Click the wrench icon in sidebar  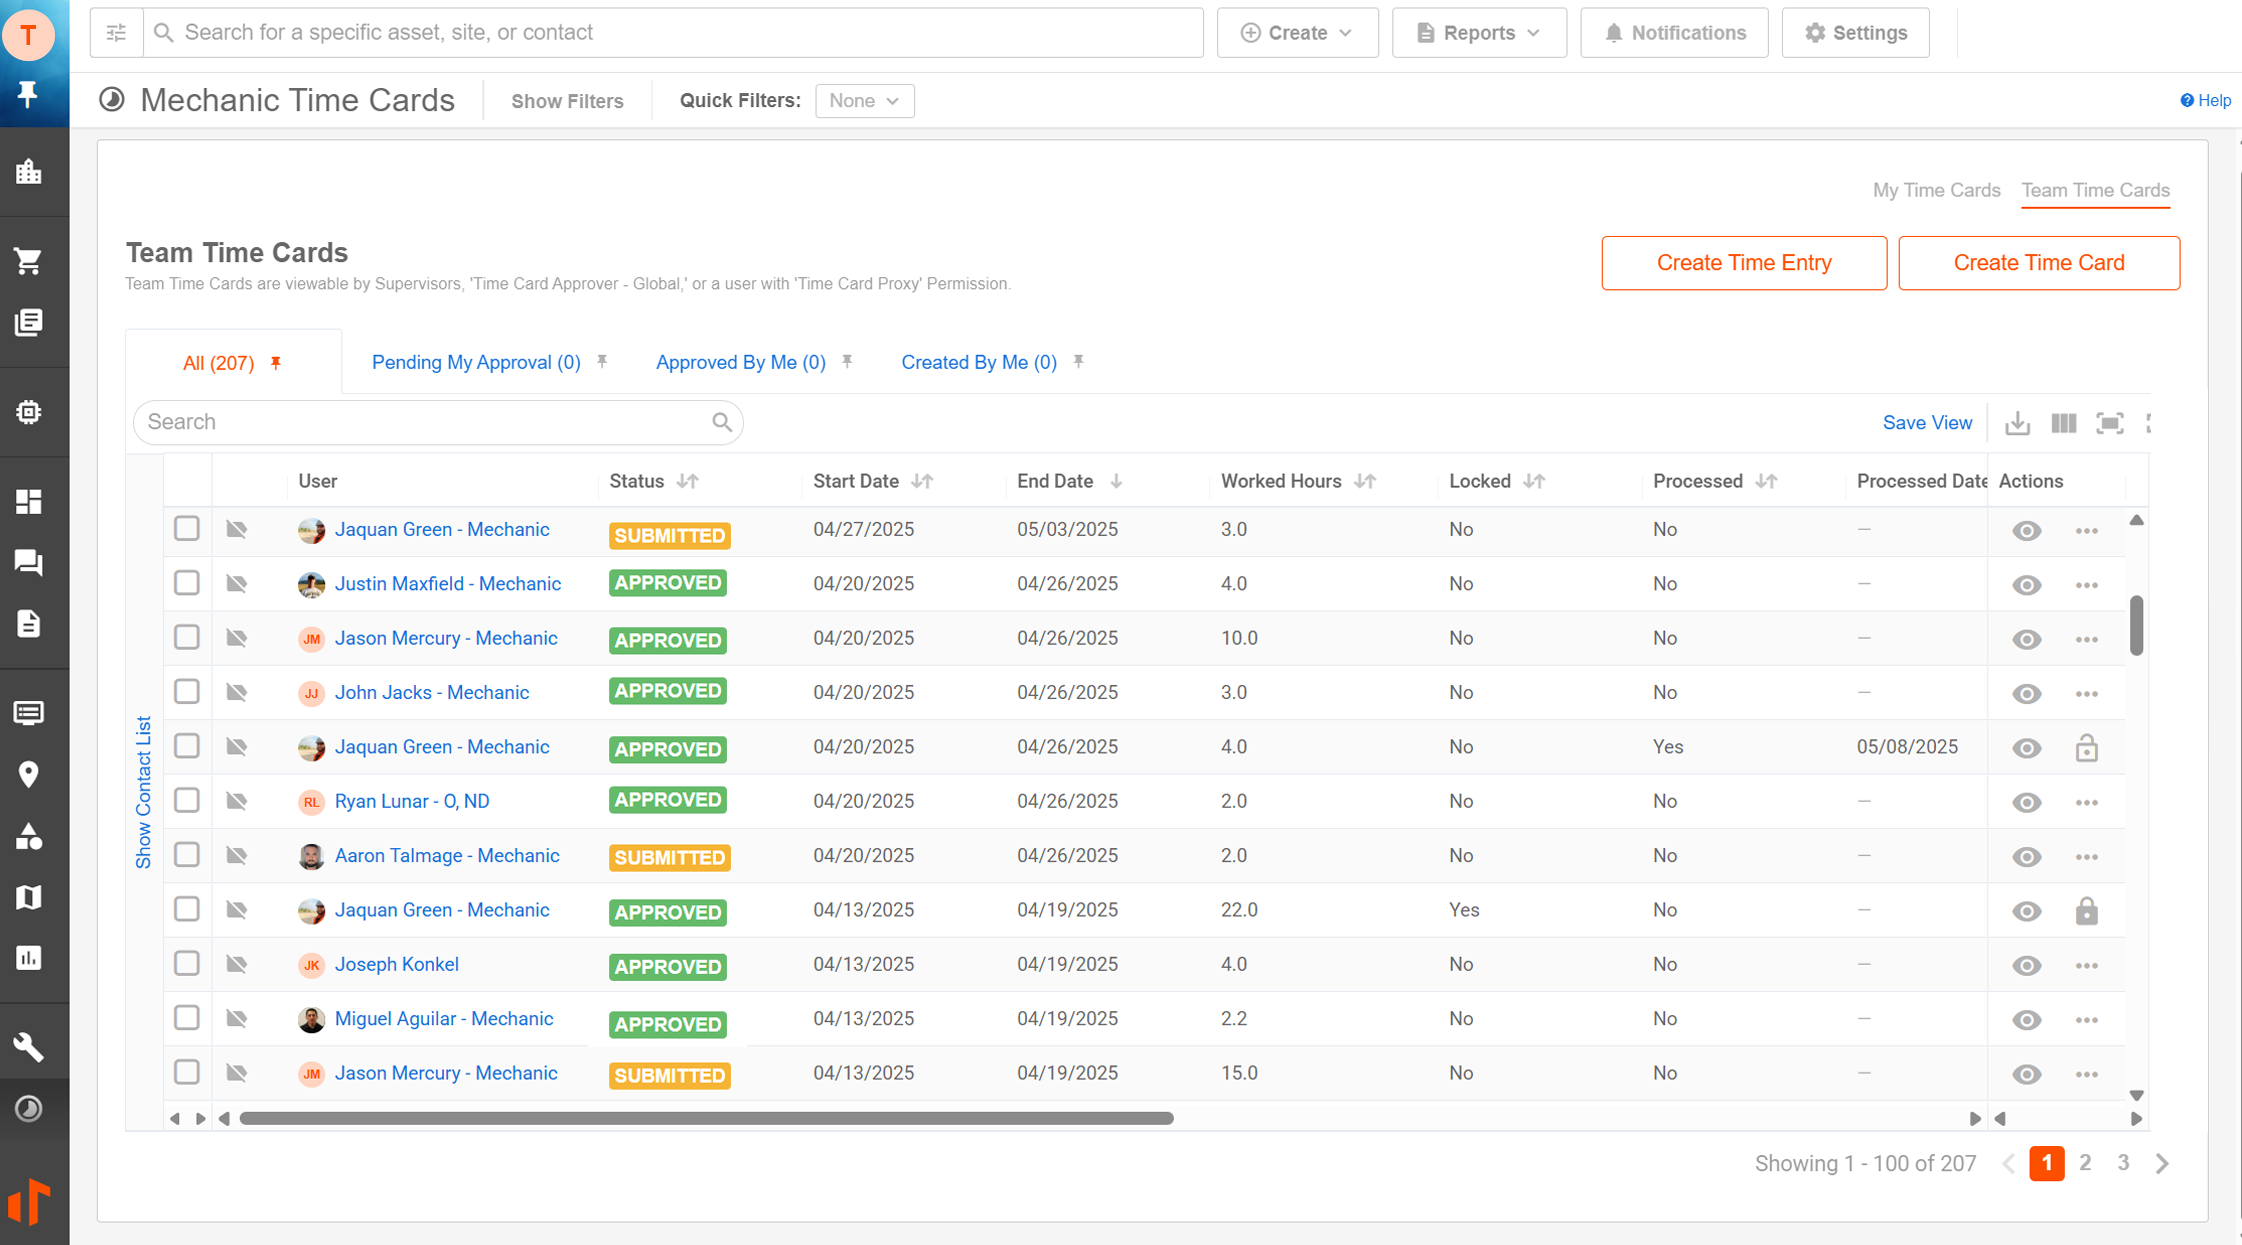pyautogui.click(x=29, y=1047)
